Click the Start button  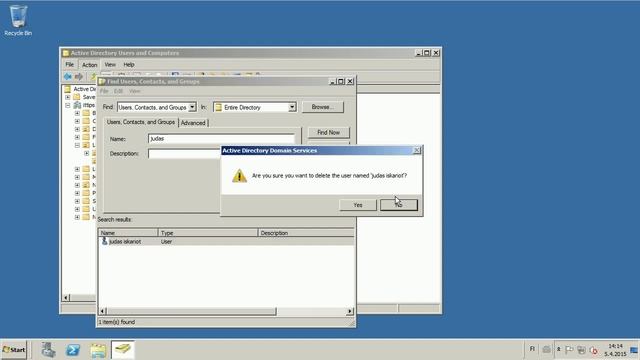(13, 350)
